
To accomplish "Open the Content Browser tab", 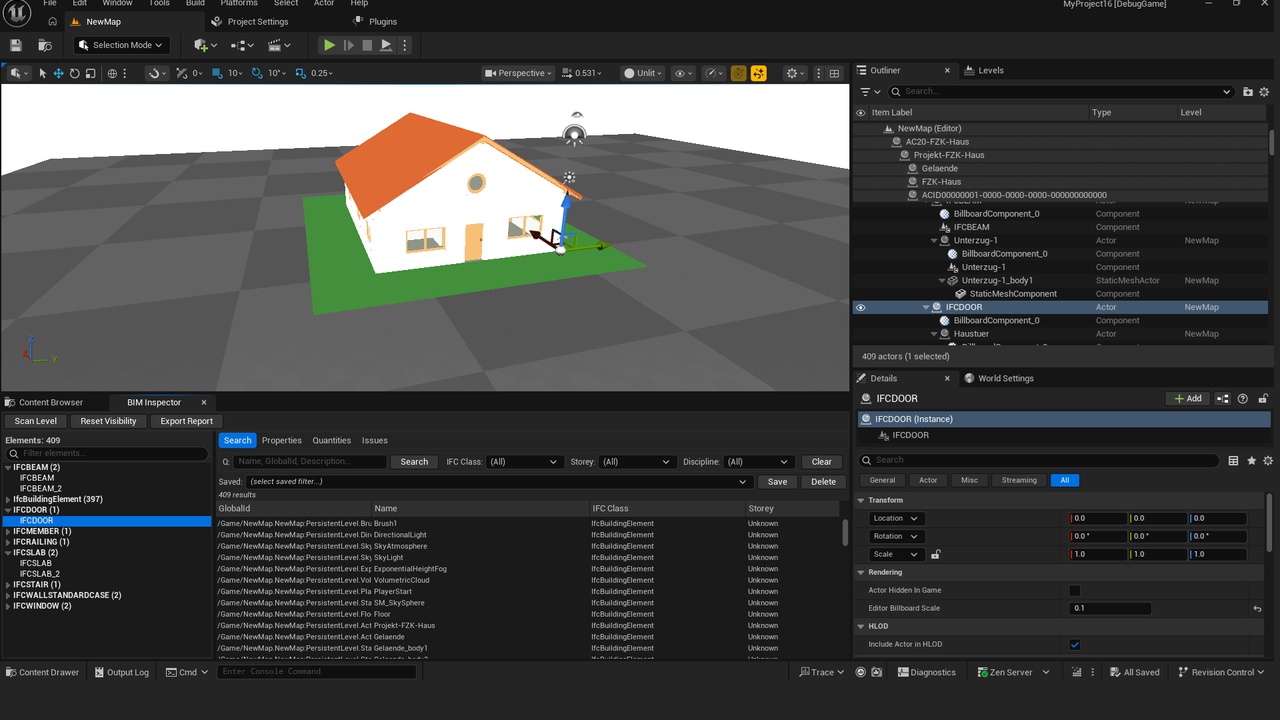I will coord(51,402).
